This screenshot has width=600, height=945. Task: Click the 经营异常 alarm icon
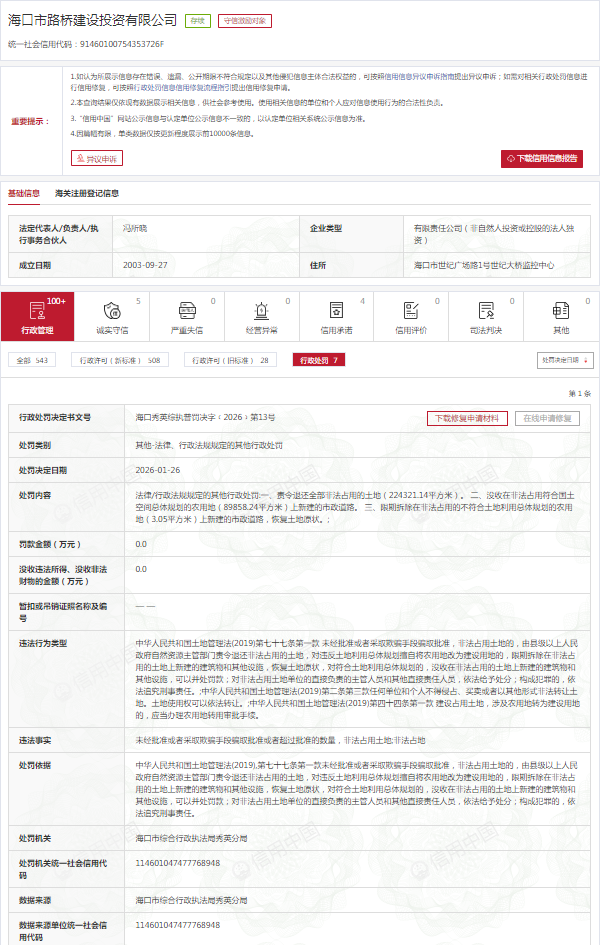click(x=262, y=310)
